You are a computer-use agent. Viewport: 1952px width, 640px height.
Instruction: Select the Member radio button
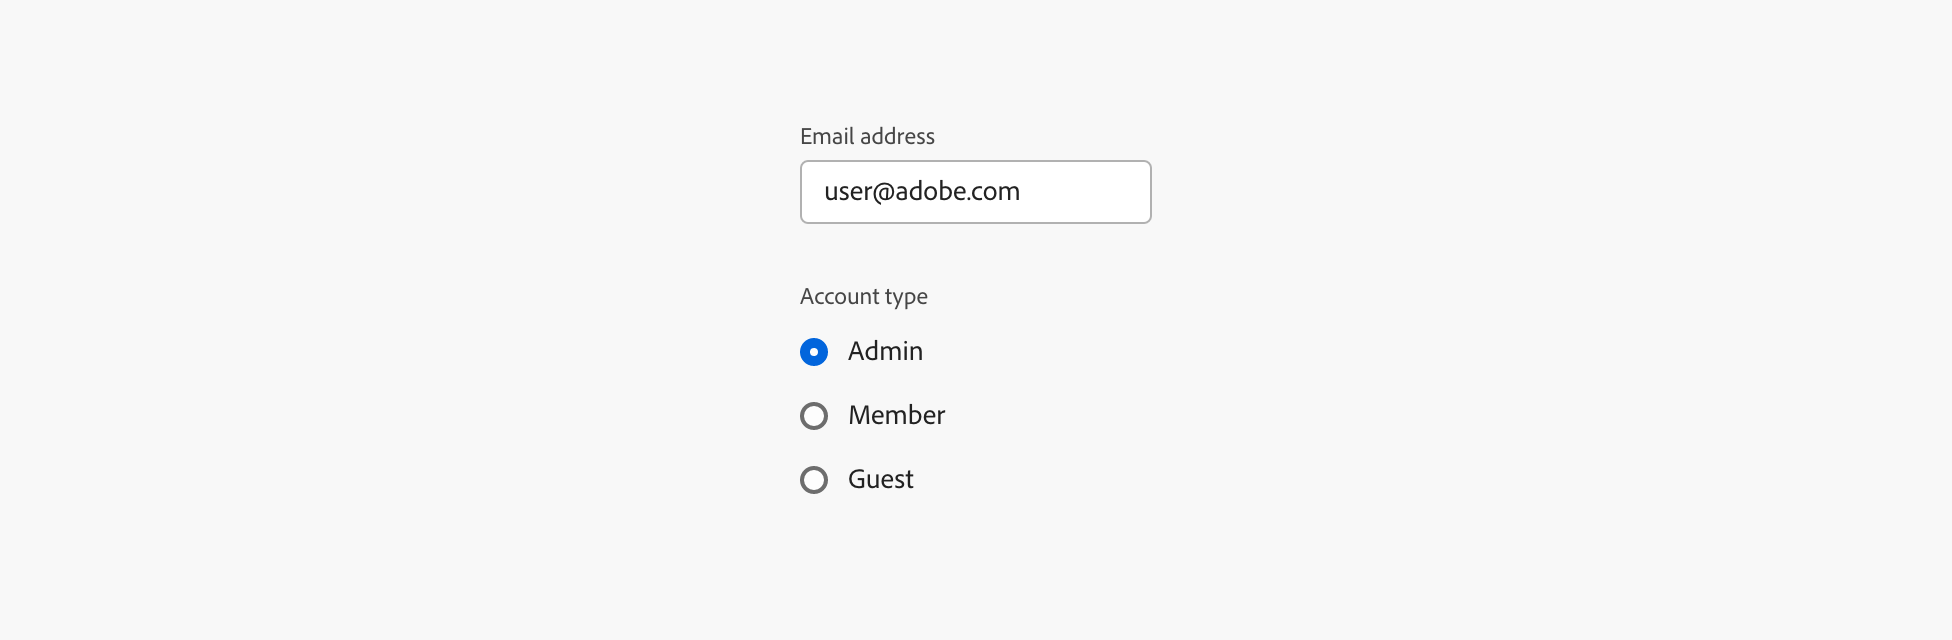pyautogui.click(x=814, y=416)
